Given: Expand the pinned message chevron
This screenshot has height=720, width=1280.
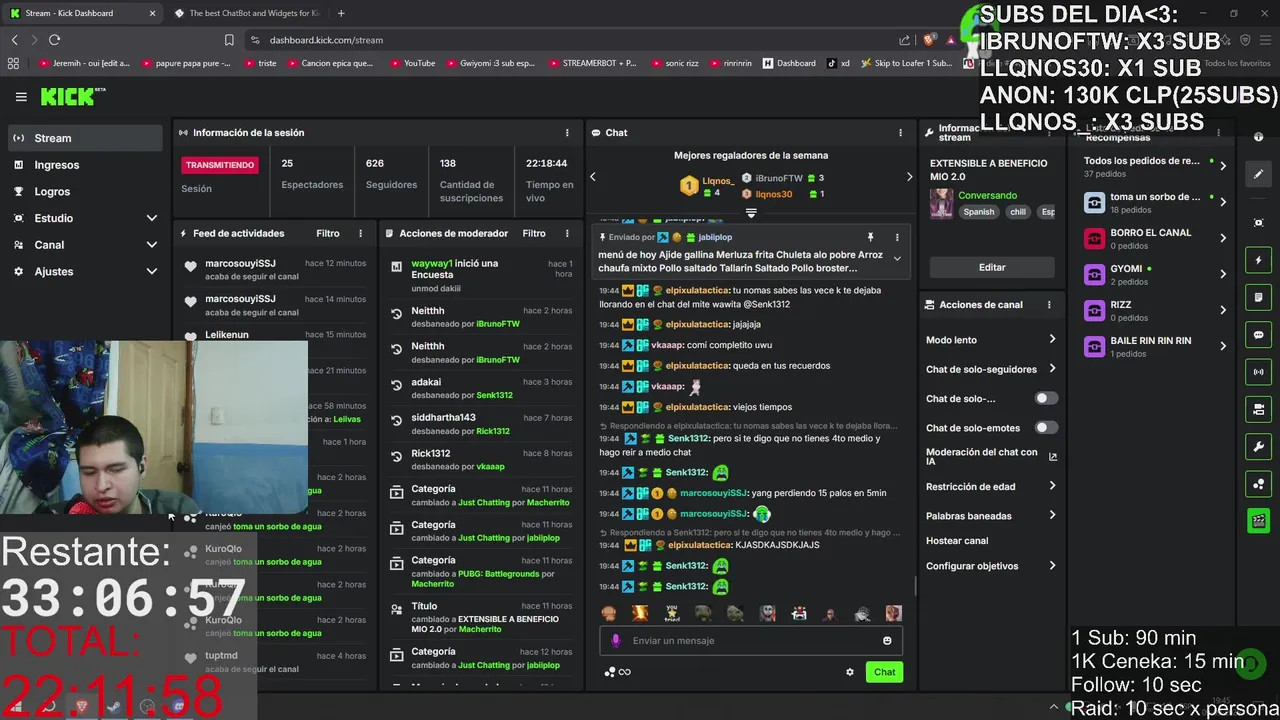Looking at the screenshot, I should click(x=897, y=258).
